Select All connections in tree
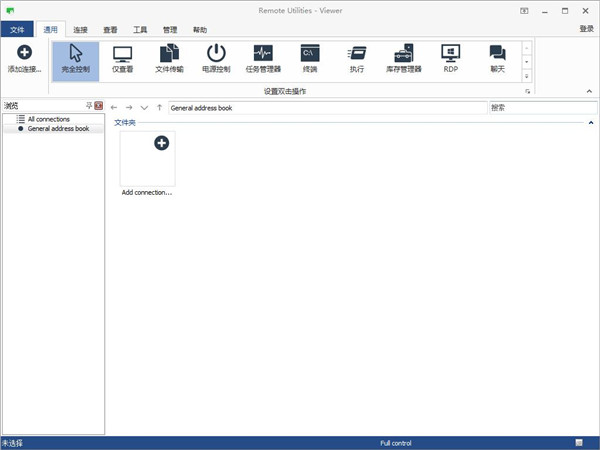This screenshot has width=600, height=450. click(x=48, y=119)
